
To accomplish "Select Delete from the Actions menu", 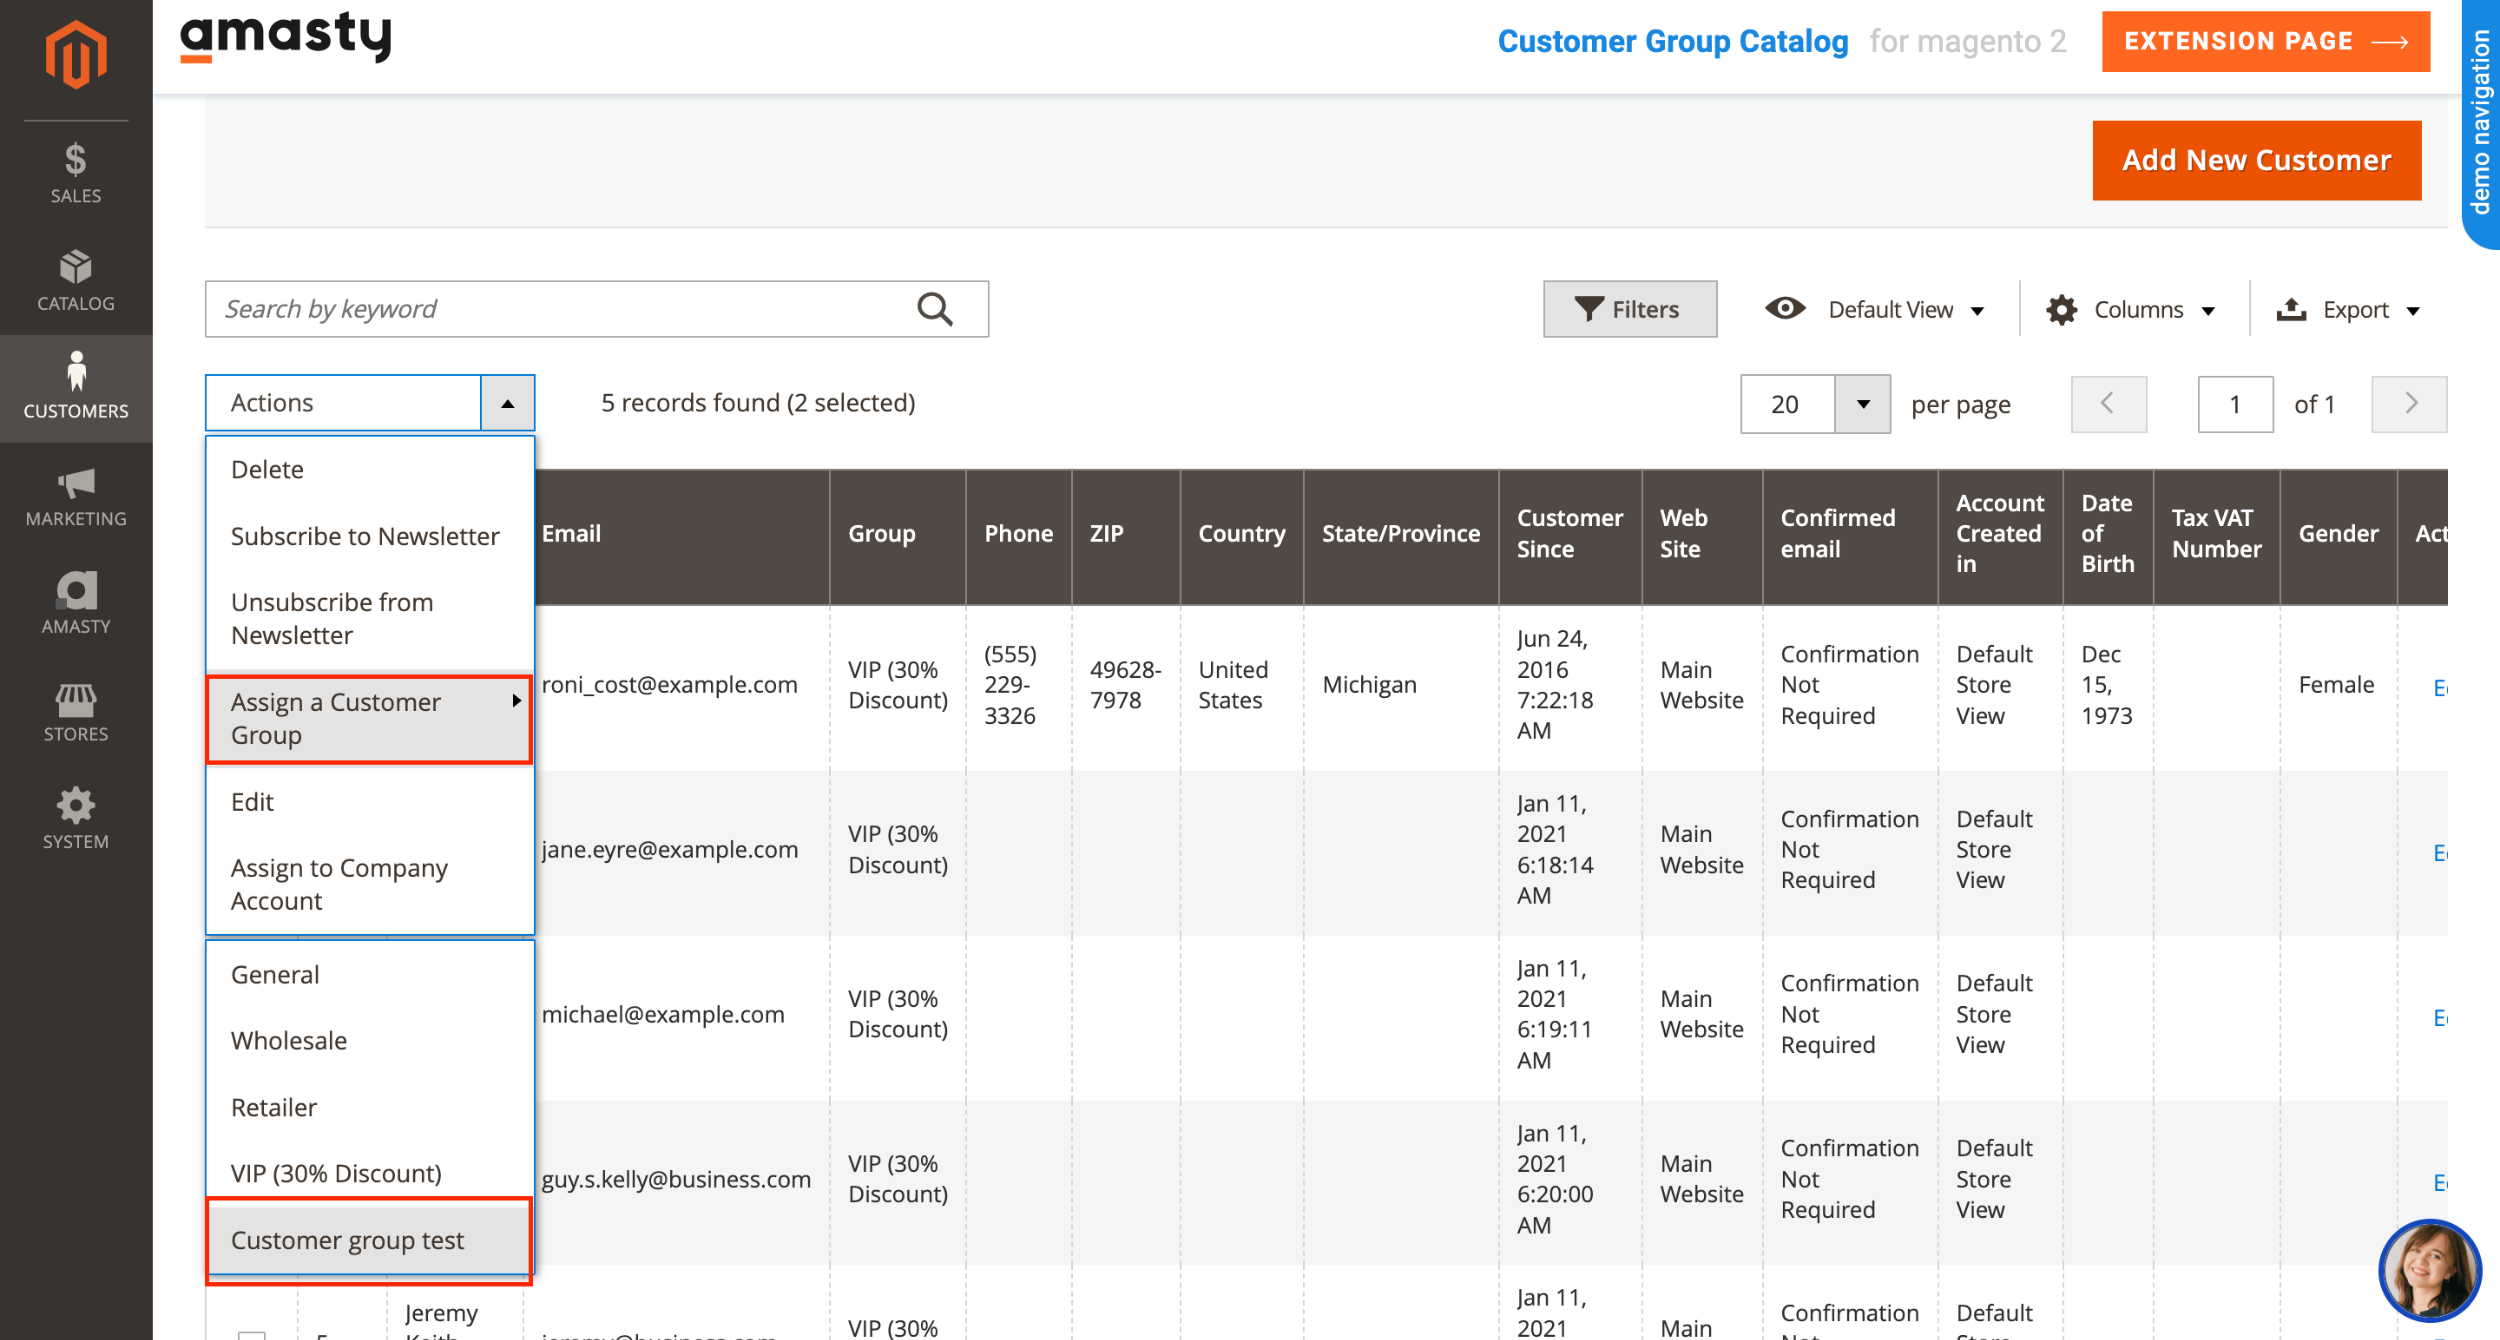I will pyautogui.click(x=266, y=469).
